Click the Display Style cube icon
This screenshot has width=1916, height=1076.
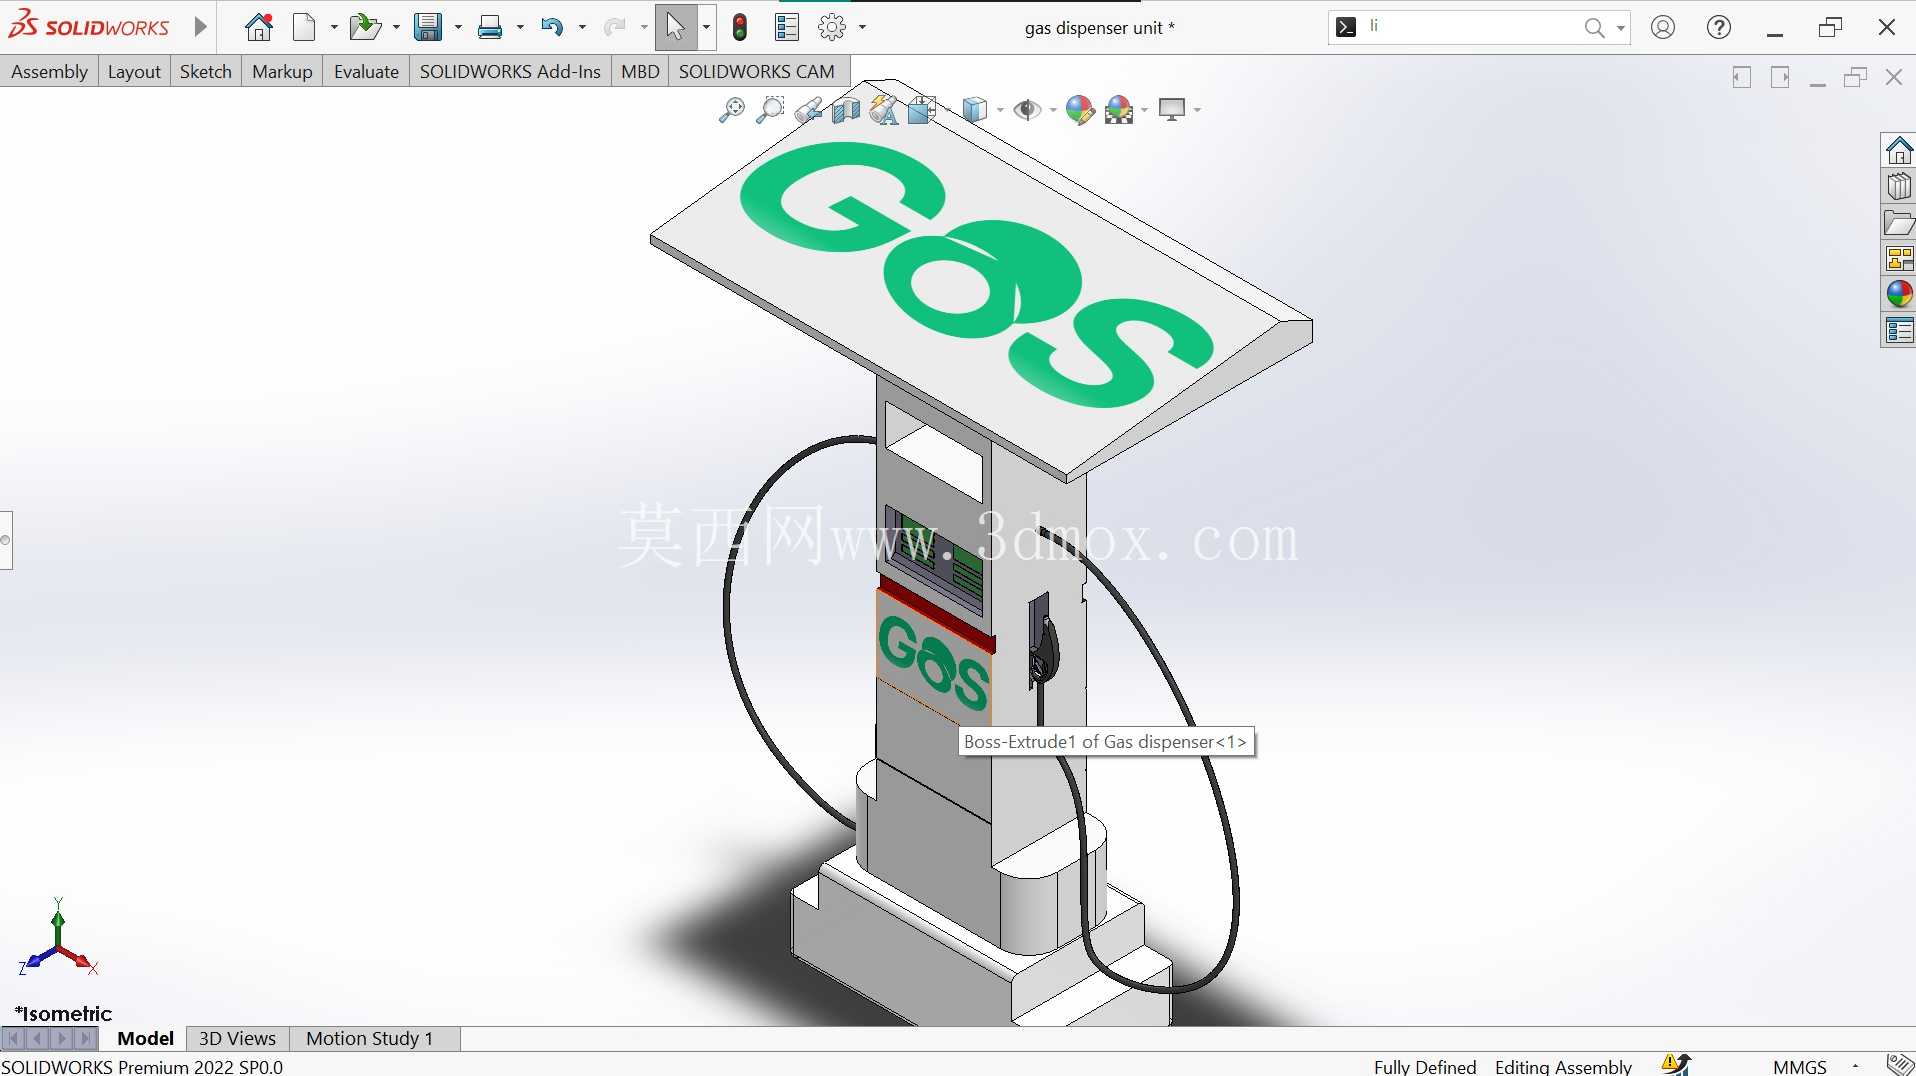coord(974,110)
